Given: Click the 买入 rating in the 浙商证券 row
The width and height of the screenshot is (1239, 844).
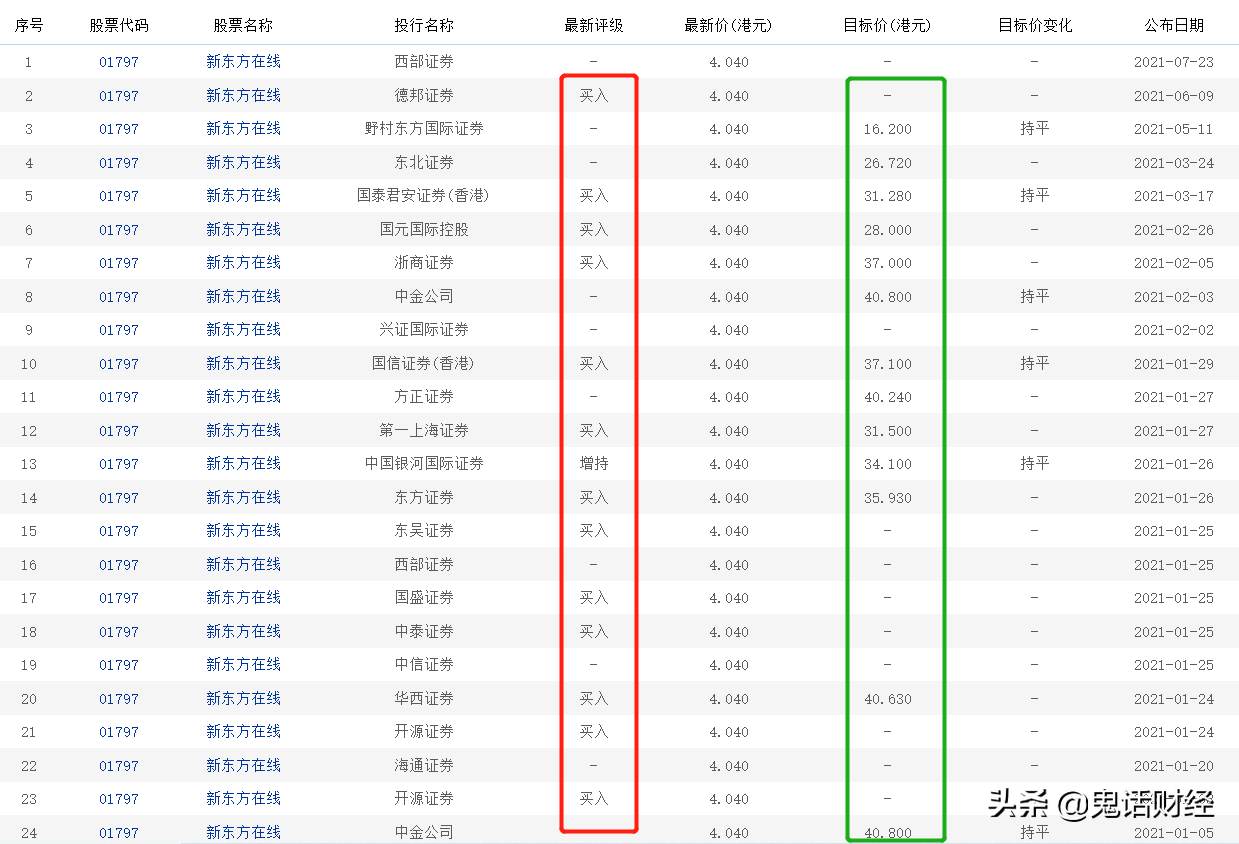Looking at the screenshot, I should [594, 263].
